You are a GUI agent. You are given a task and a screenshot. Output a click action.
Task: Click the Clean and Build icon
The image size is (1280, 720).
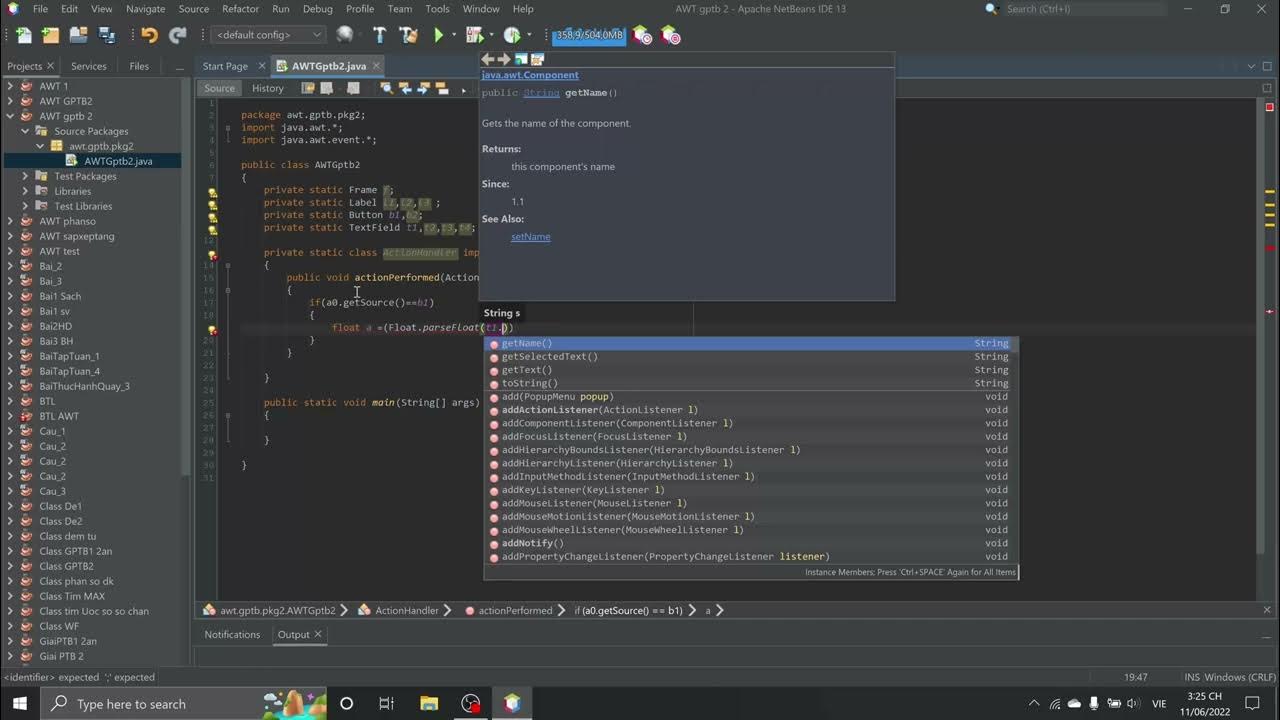click(x=408, y=35)
